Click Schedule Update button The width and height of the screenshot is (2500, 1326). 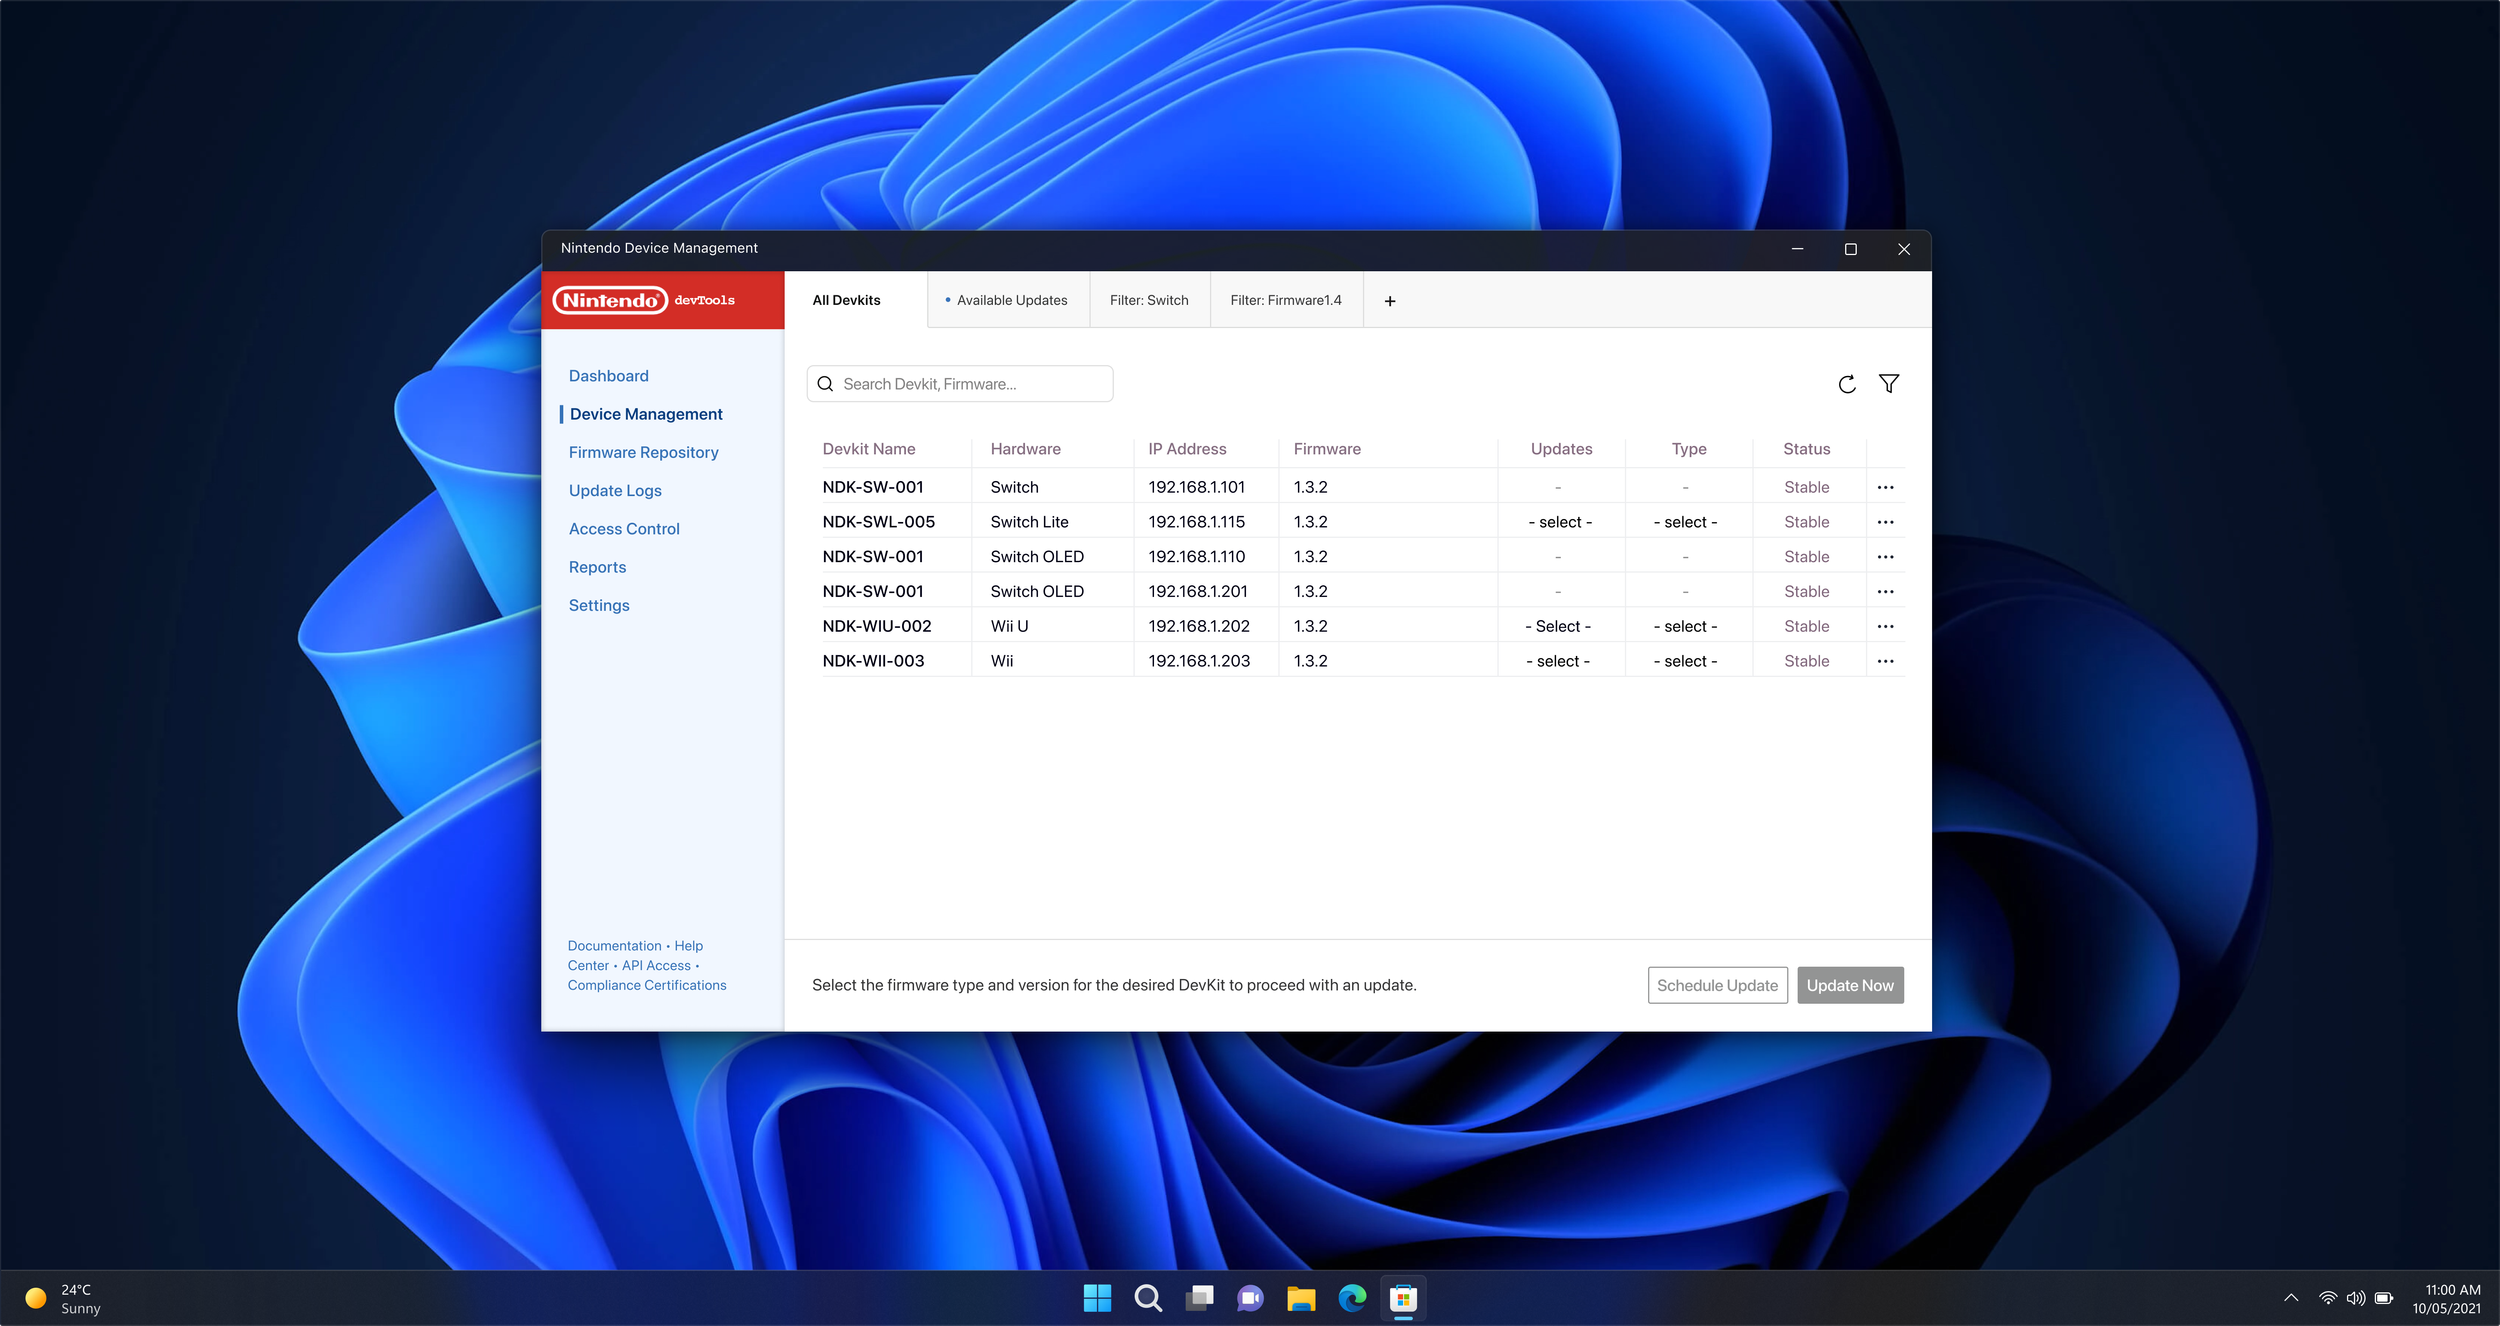click(x=1717, y=985)
